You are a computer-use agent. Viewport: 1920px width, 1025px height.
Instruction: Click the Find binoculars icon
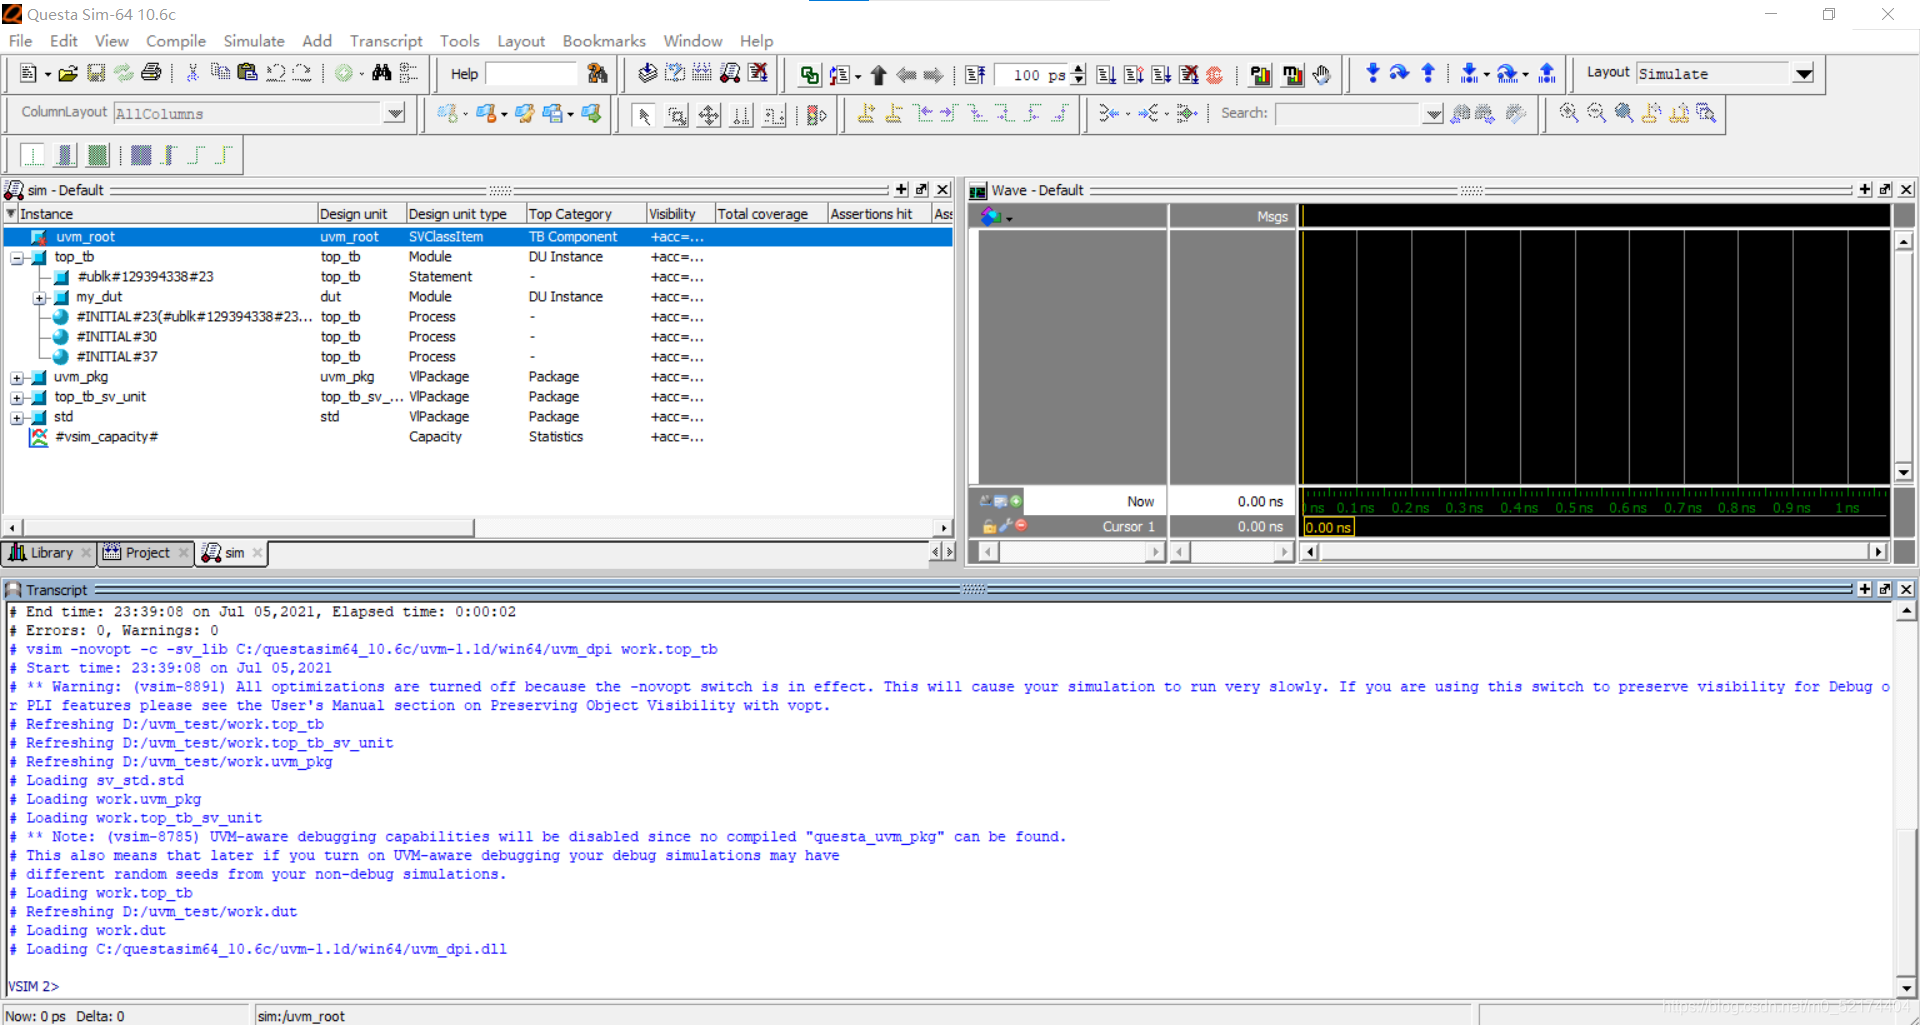pyautogui.click(x=381, y=73)
